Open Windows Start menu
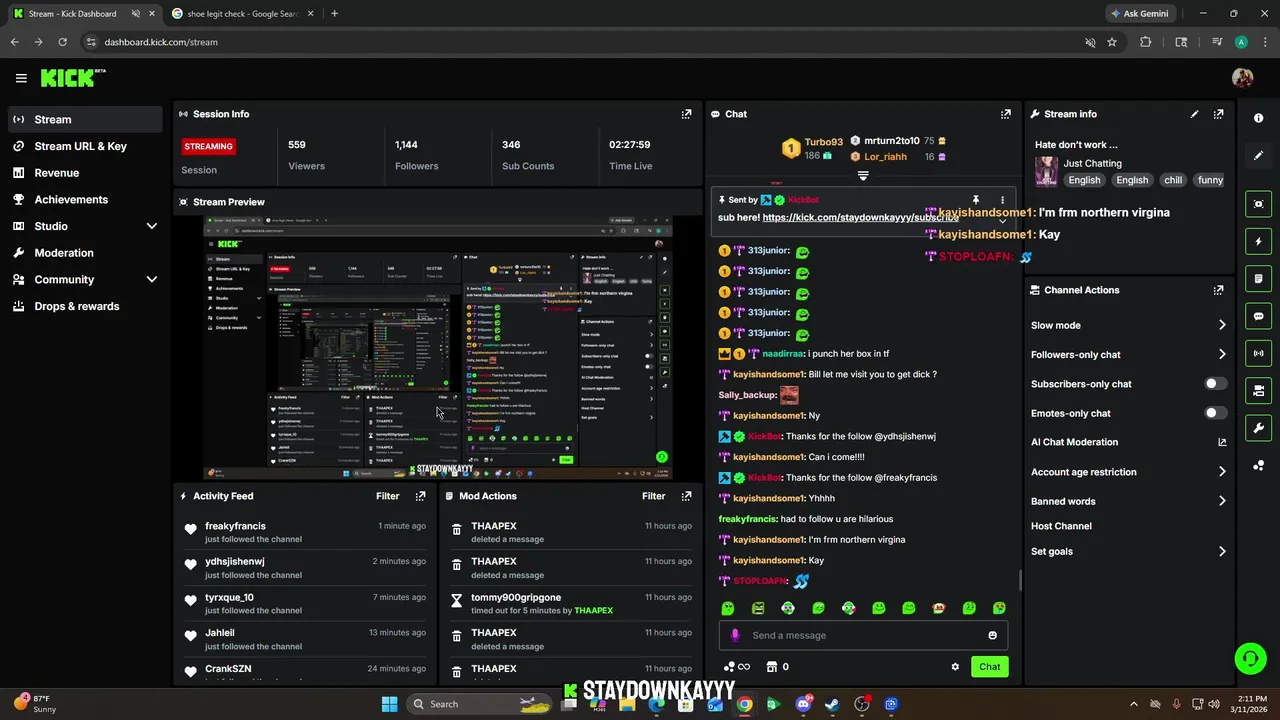 (x=389, y=704)
